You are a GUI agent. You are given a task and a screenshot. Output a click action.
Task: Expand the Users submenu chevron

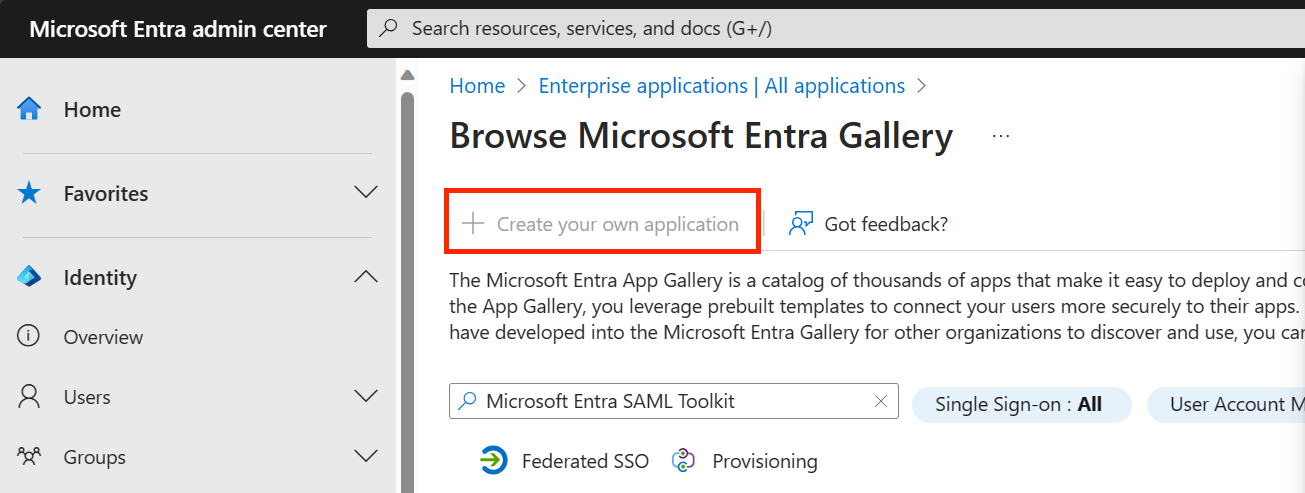(x=366, y=397)
